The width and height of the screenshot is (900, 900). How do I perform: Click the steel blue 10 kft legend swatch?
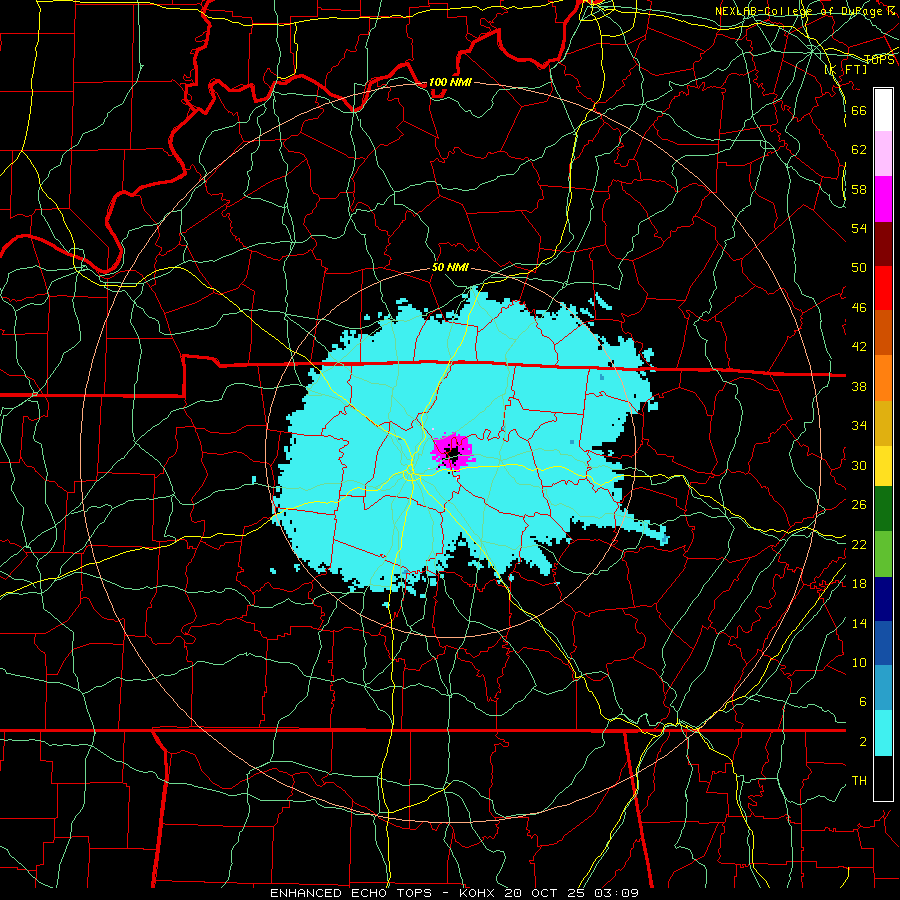[883, 688]
